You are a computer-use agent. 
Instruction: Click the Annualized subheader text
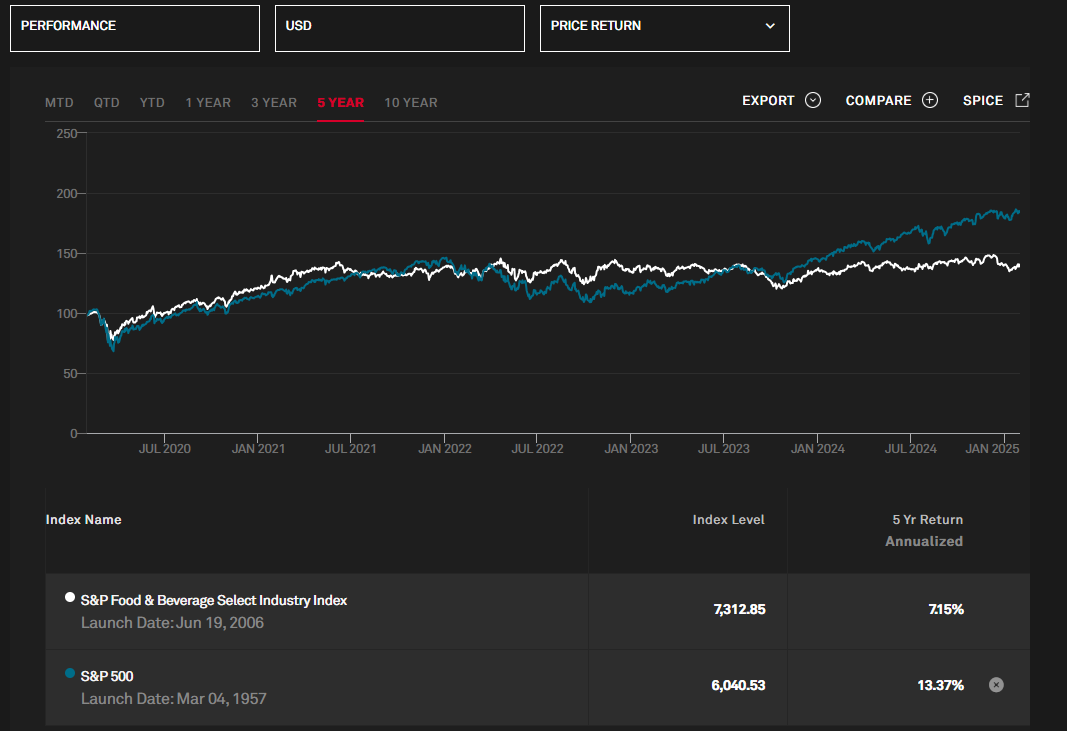924,542
